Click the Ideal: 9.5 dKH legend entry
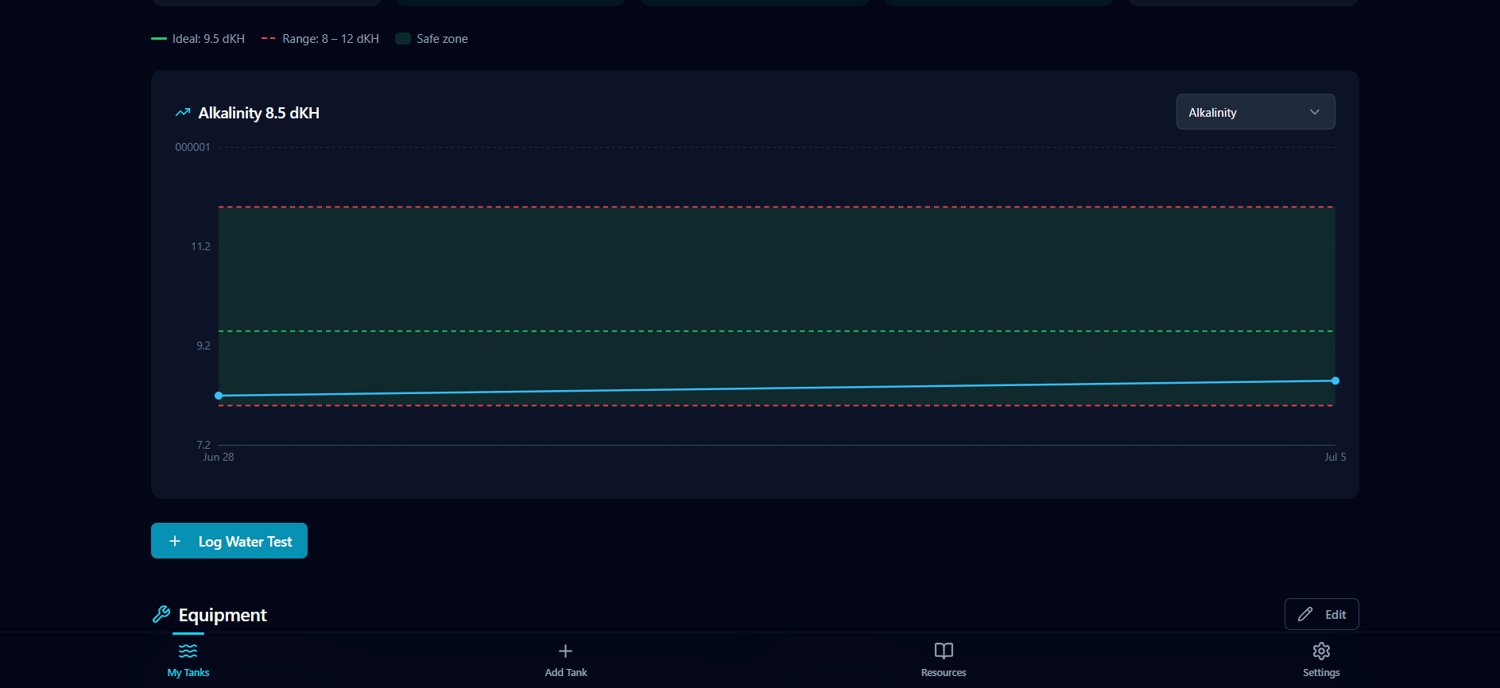Image resolution: width=1500 pixels, height=688 pixels. [x=198, y=39]
